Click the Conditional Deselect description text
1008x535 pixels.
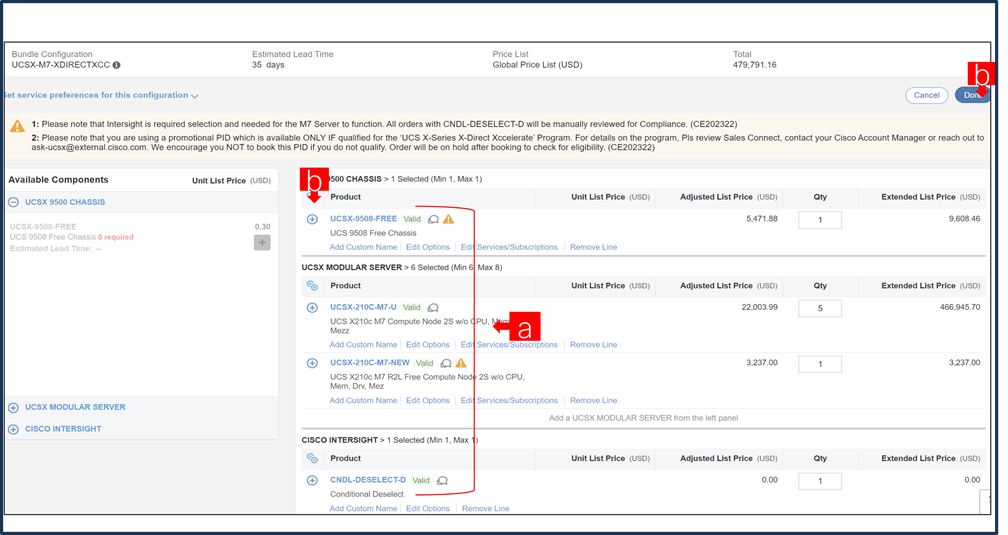pyautogui.click(x=367, y=494)
